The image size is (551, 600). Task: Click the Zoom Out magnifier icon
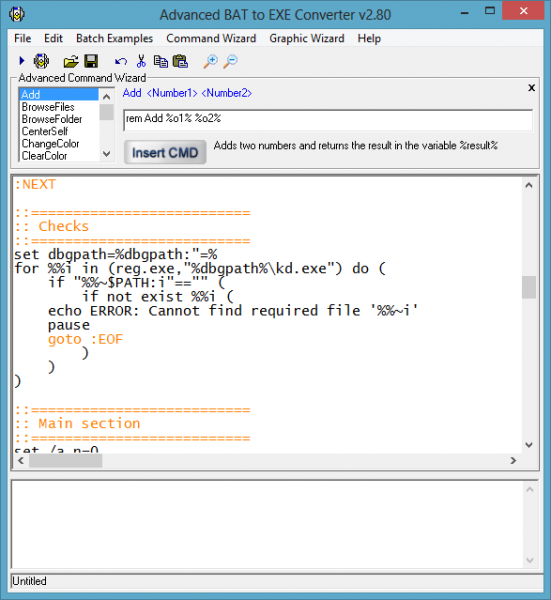click(230, 61)
